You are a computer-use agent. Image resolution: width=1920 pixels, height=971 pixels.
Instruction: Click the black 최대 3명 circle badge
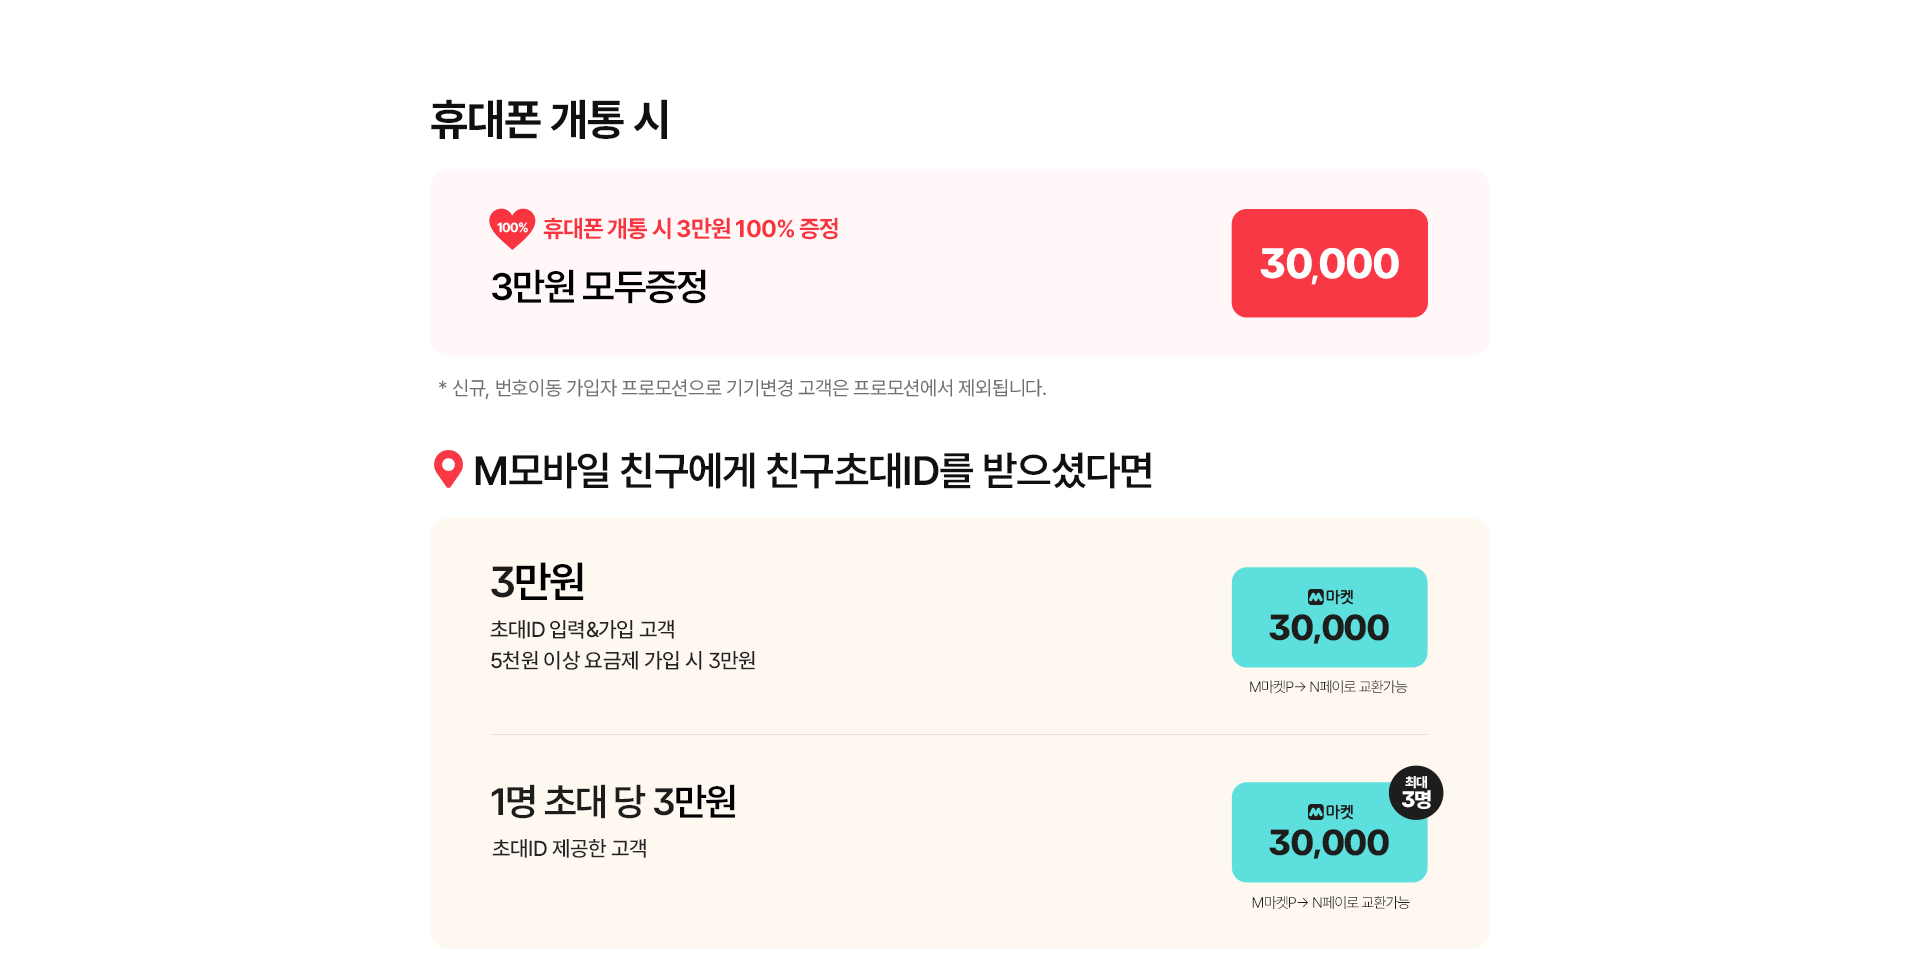1415,793
